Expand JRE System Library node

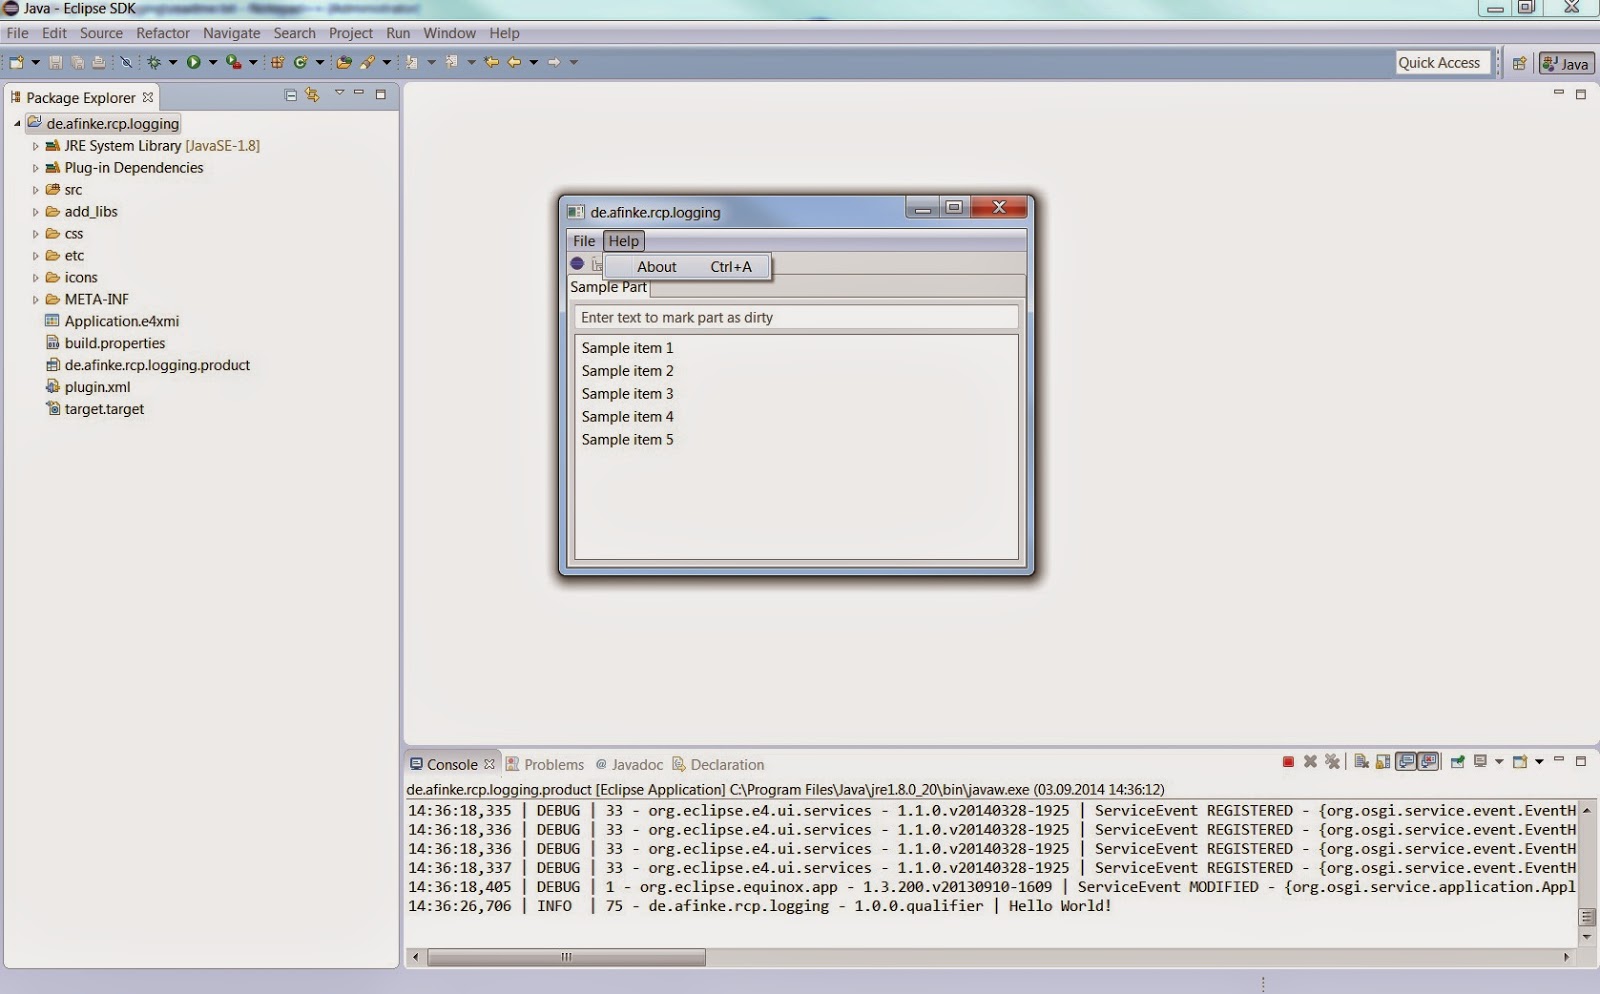point(35,146)
